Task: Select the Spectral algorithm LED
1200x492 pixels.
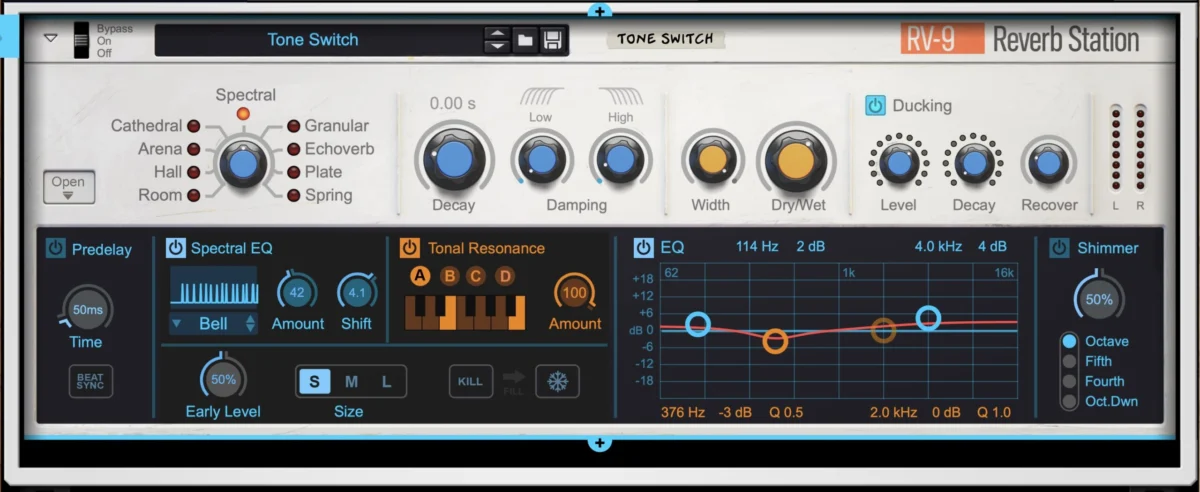Action: coord(243,114)
